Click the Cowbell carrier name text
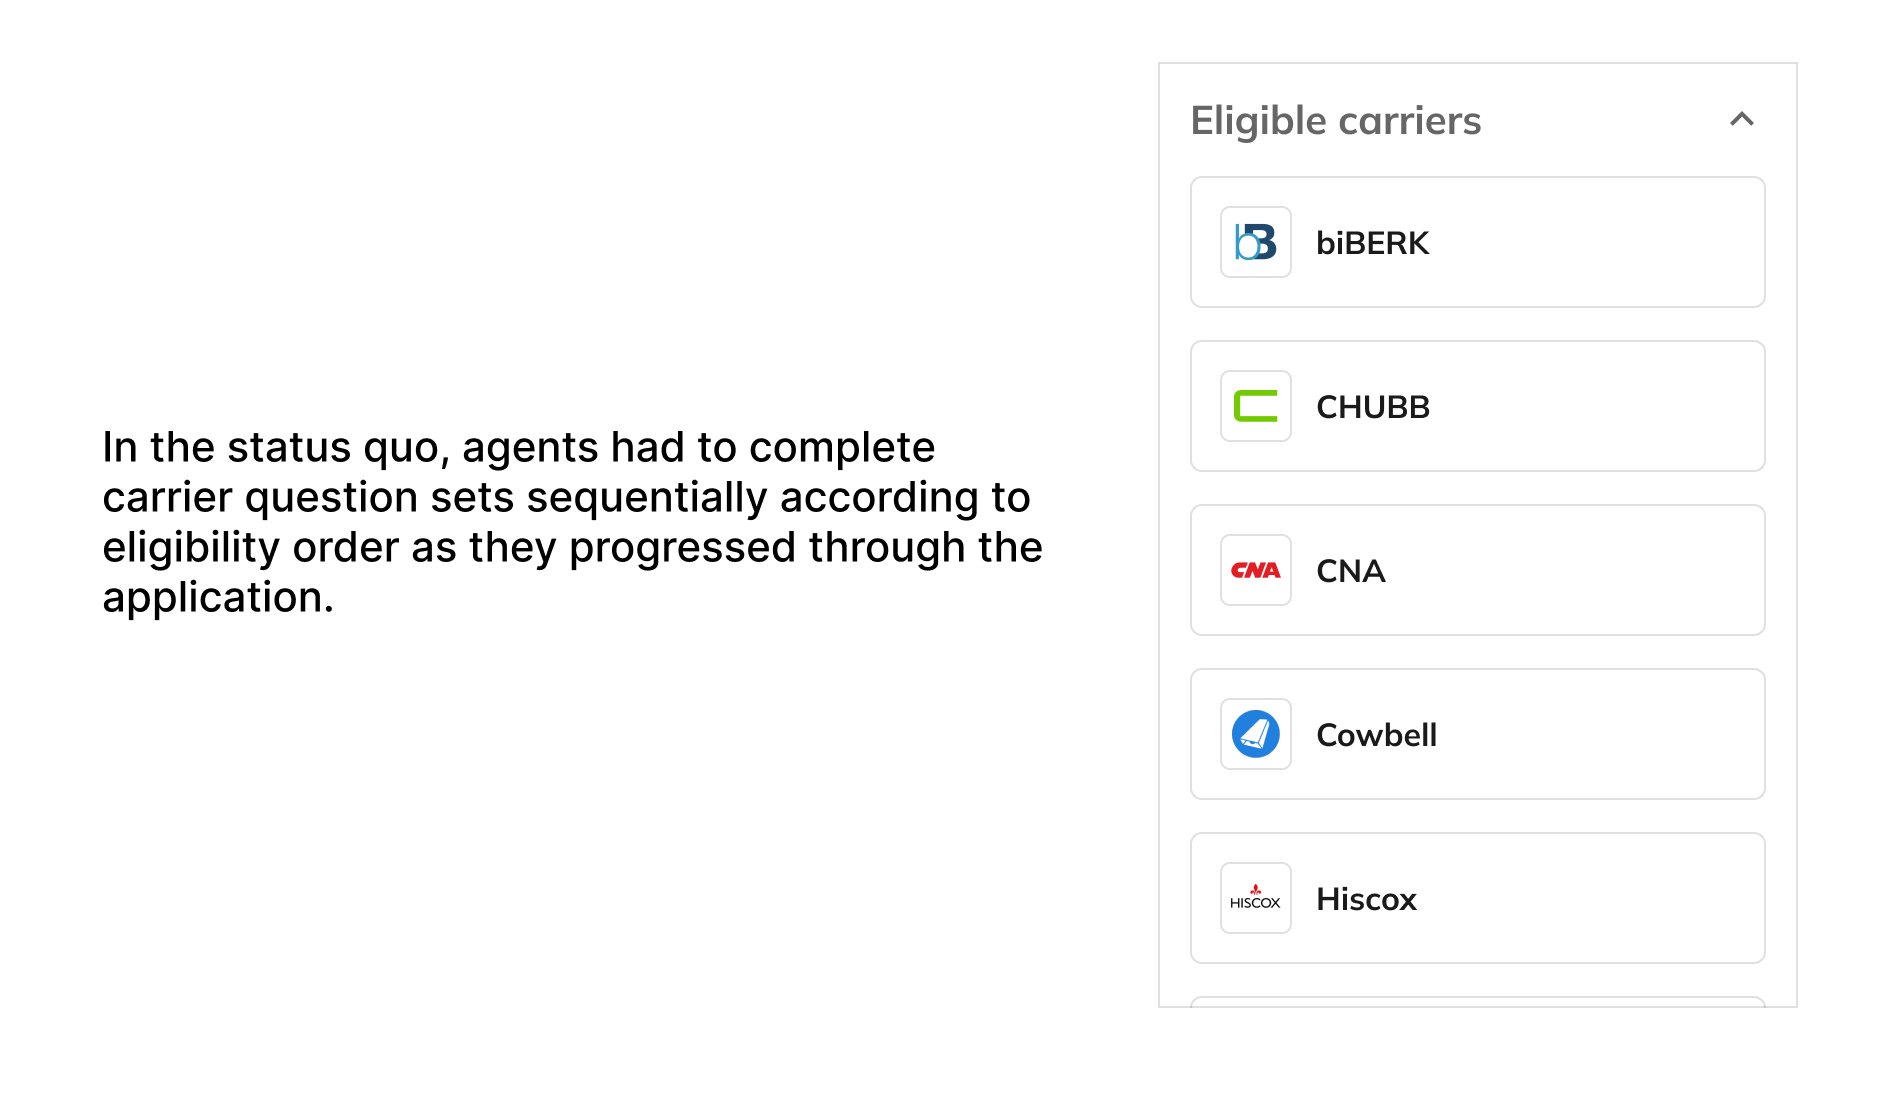This screenshot has width=1904, height=1100. 1376,735
